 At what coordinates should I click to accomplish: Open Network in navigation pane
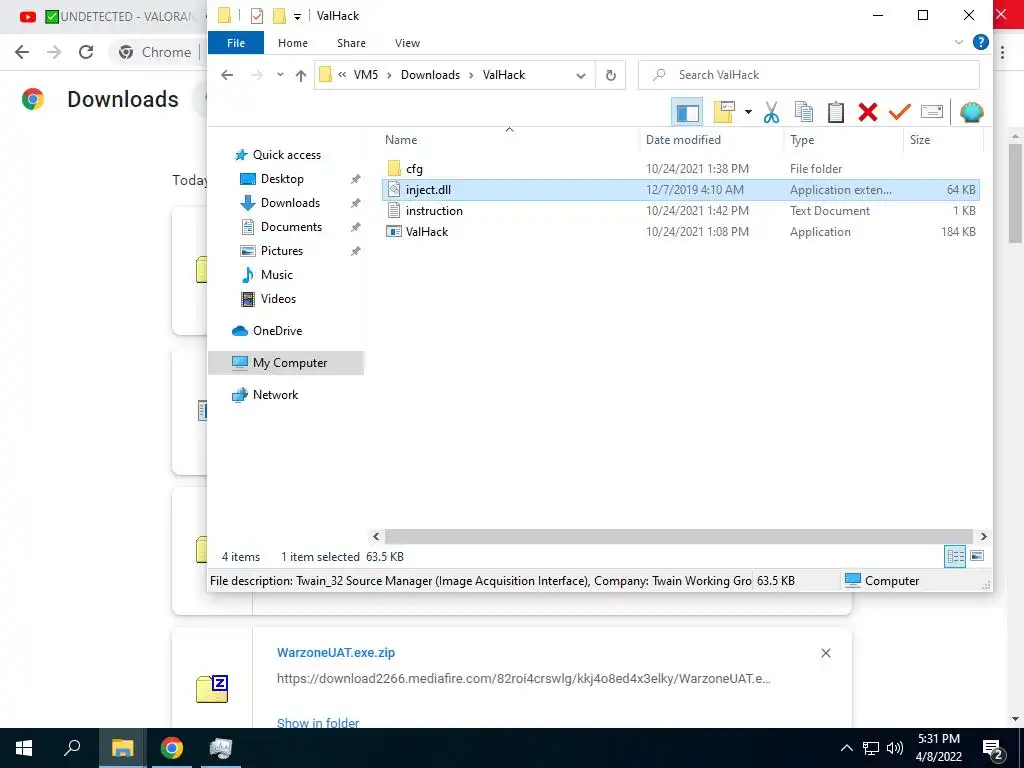click(x=275, y=395)
